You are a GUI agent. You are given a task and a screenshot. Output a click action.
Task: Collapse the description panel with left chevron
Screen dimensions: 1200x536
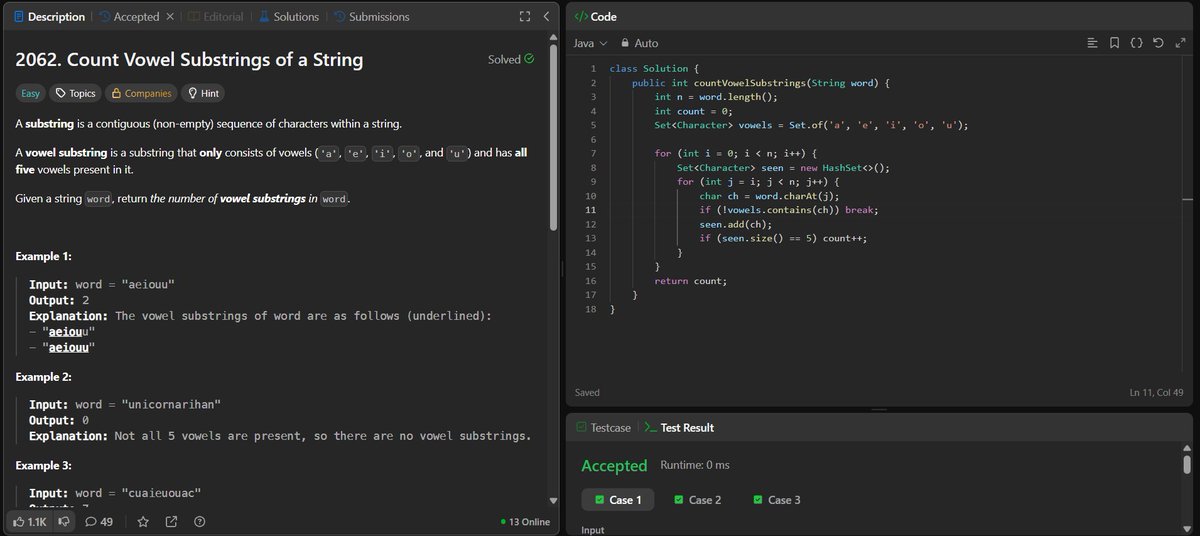545,17
